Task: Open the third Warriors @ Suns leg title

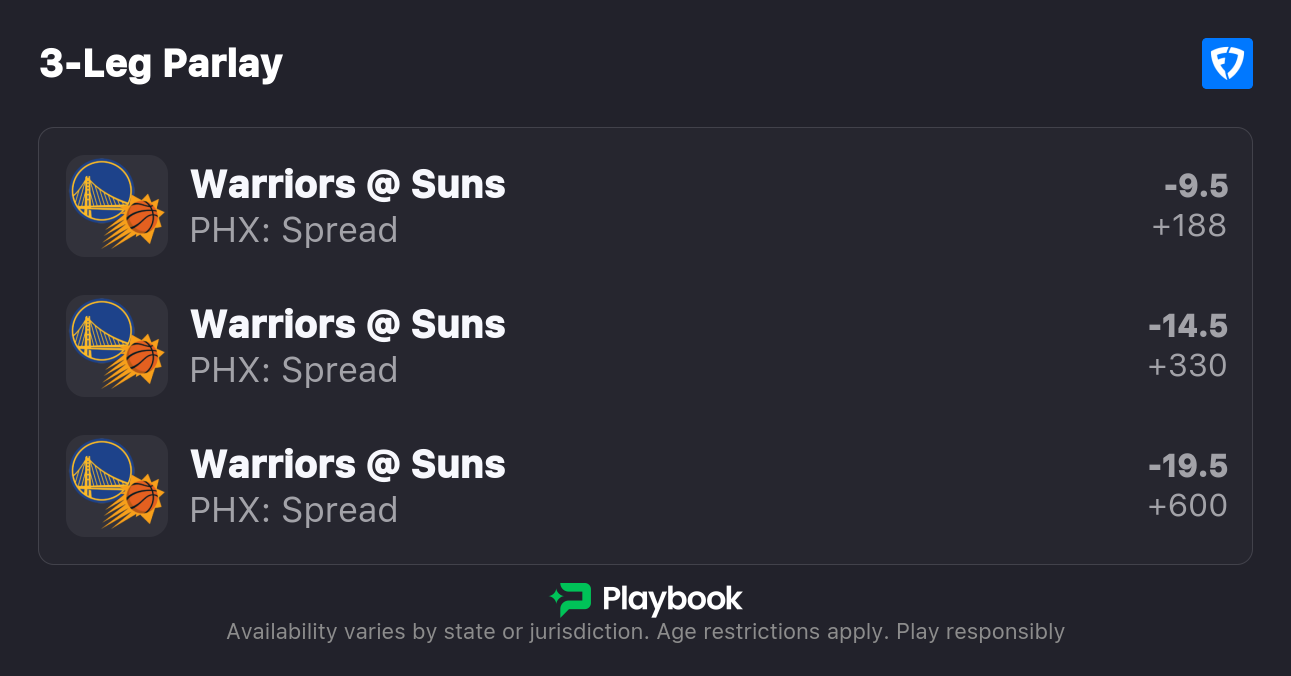Action: (348, 465)
